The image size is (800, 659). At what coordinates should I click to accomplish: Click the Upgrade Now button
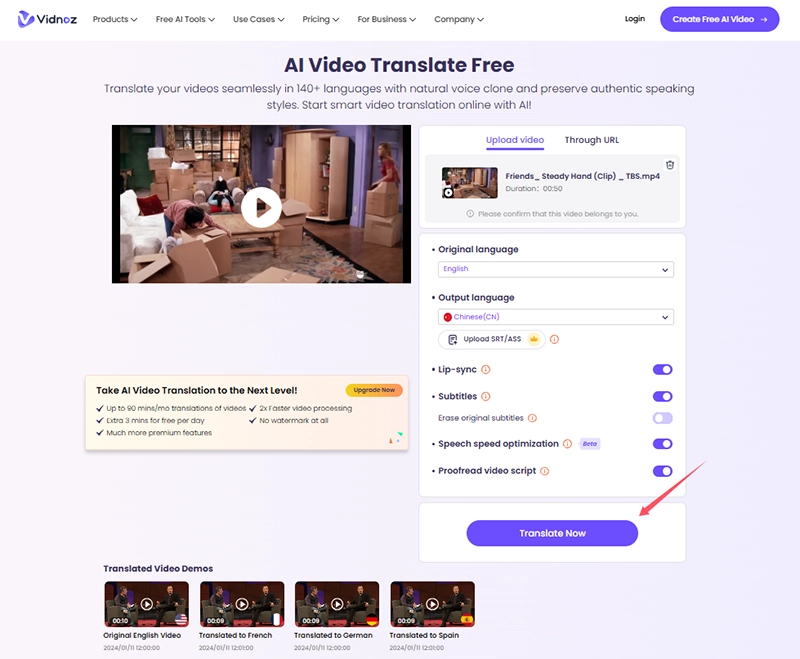pyautogui.click(x=373, y=390)
